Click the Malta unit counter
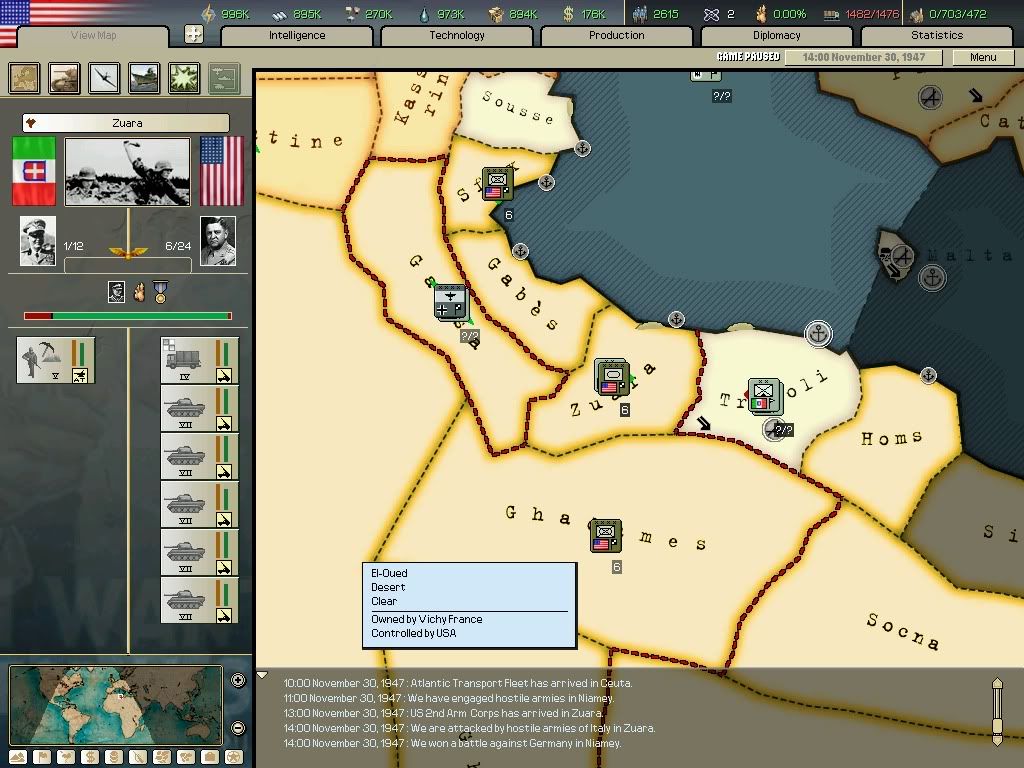The height and width of the screenshot is (768, 1024). pyautogui.click(x=892, y=255)
